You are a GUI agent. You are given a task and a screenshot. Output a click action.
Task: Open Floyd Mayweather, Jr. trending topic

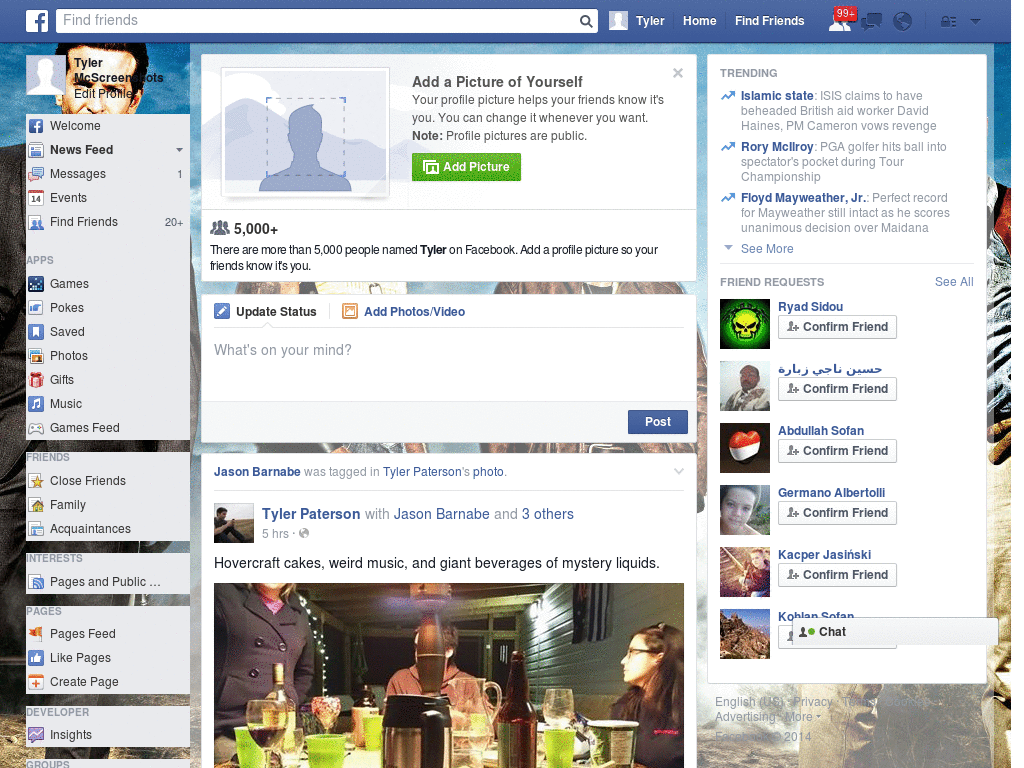click(x=803, y=198)
